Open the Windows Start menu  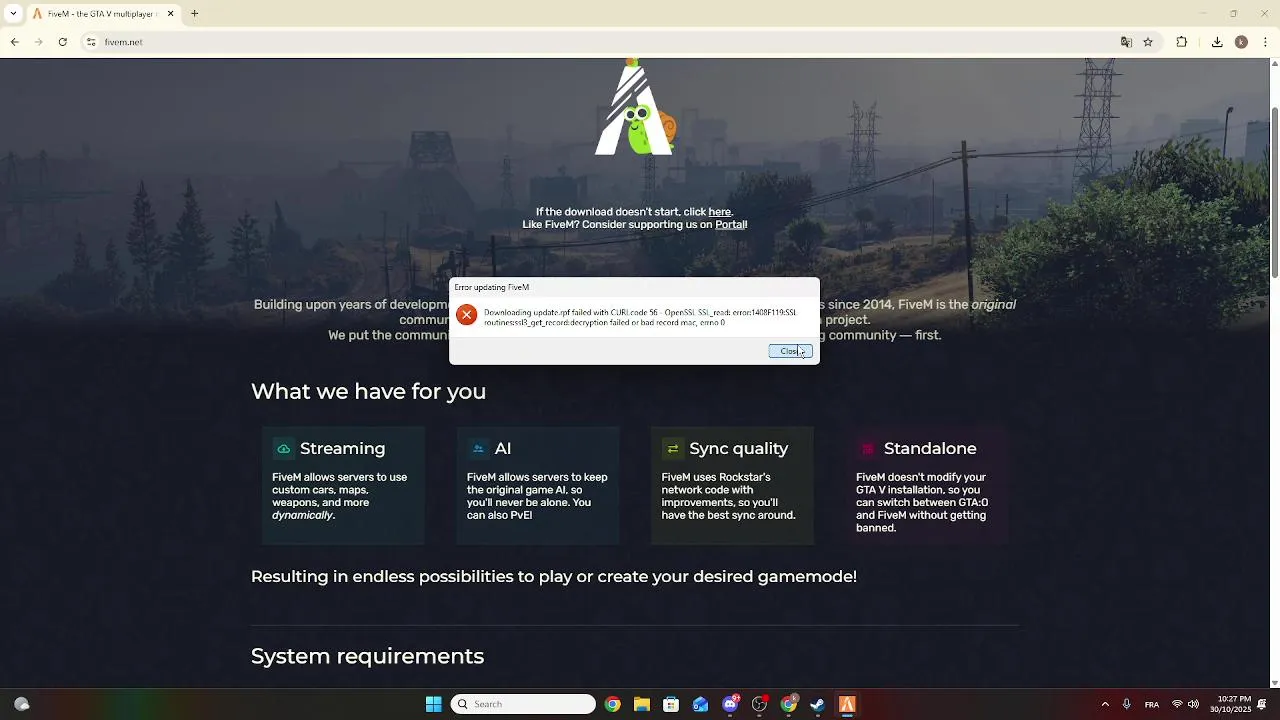tap(433, 704)
